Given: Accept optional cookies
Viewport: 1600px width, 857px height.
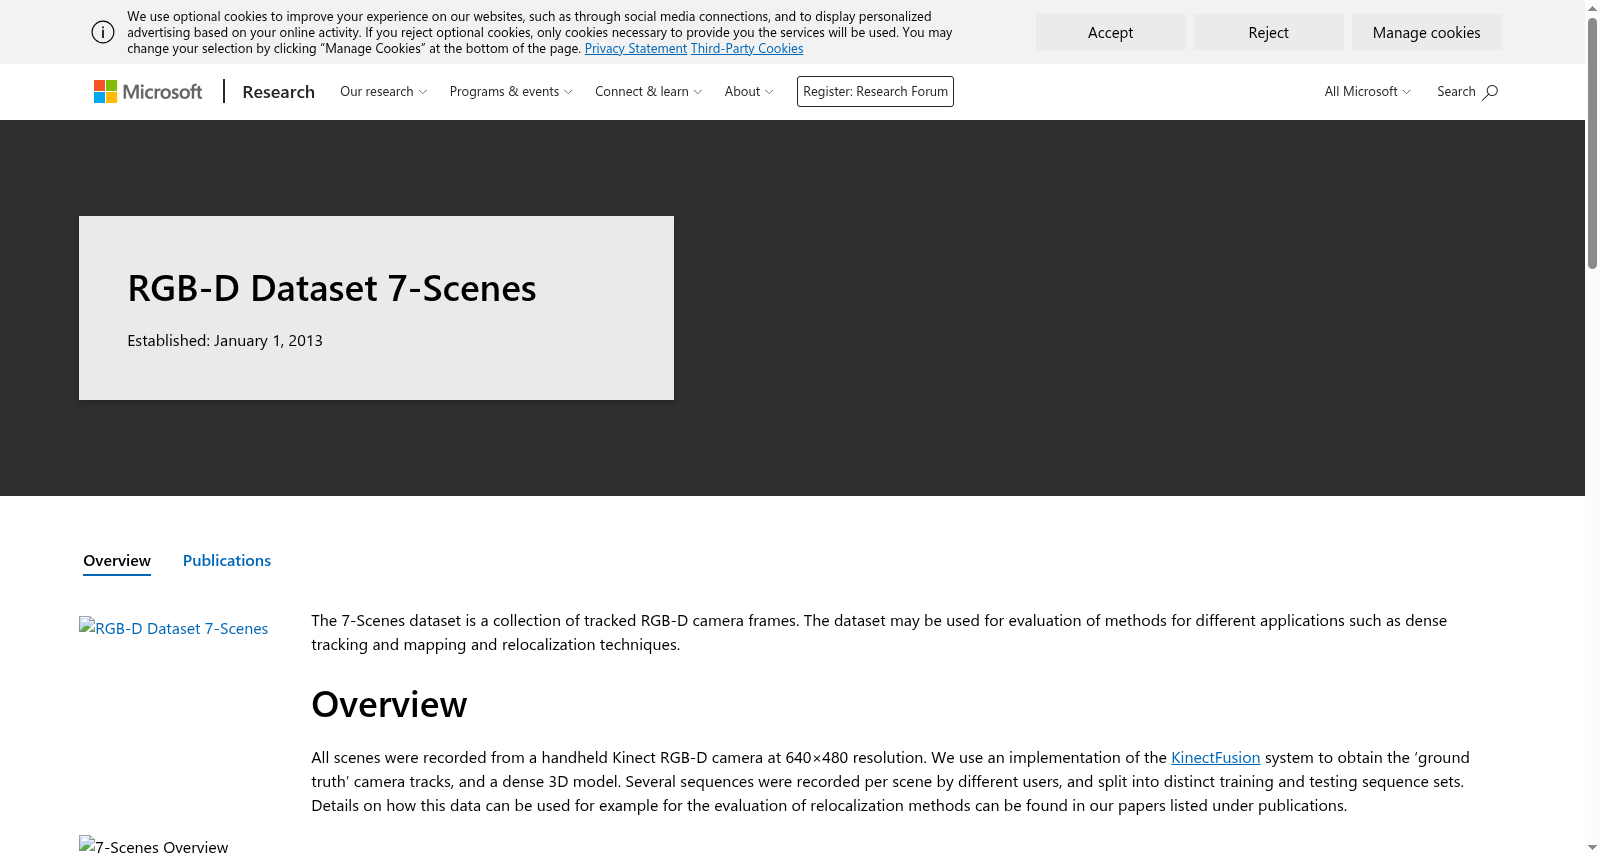Looking at the screenshot, I should pyautogui.click(x=1111, y=32).
